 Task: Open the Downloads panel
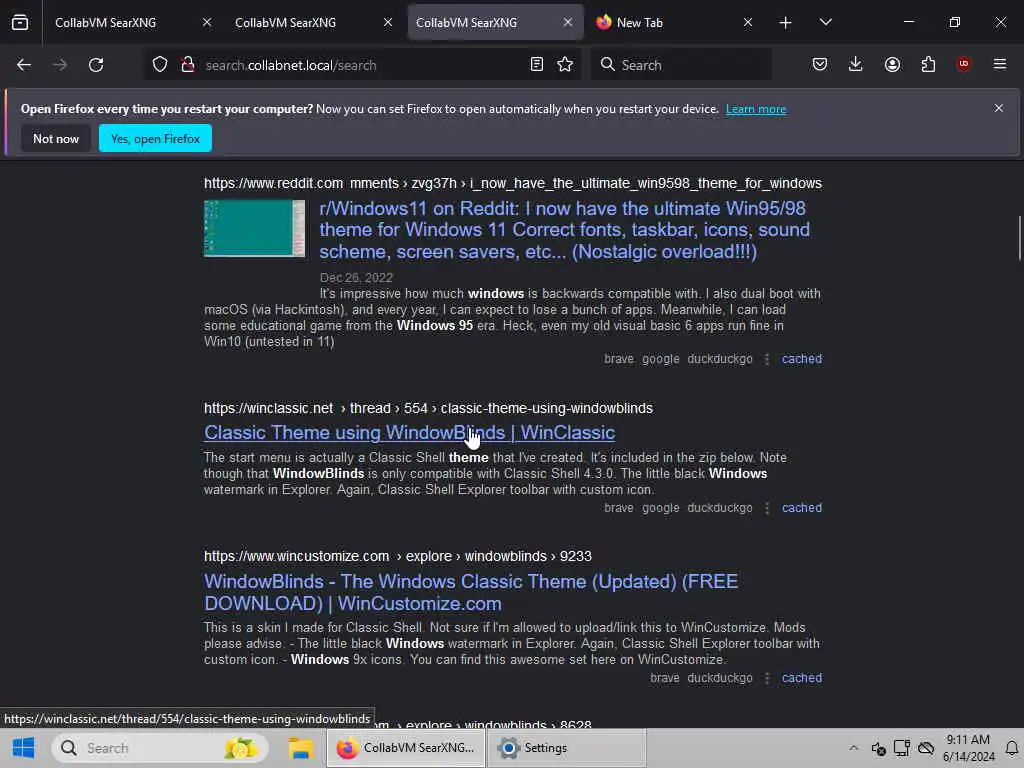point(856,65)
